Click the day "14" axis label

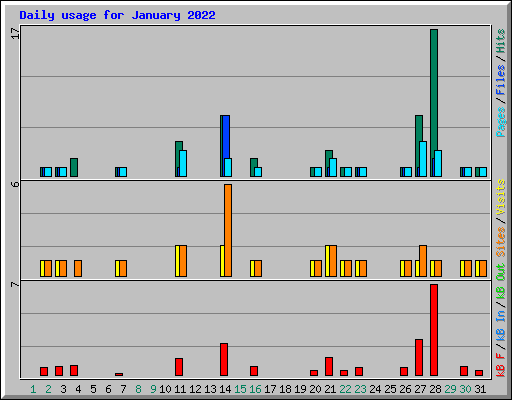click(225, 389)
